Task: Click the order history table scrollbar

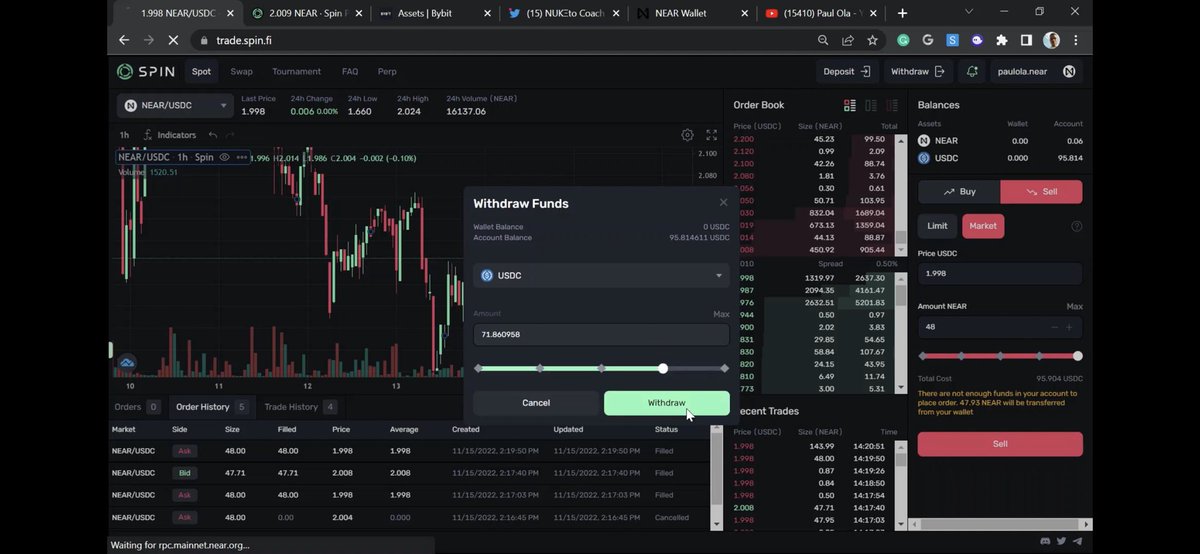Action: tap(715, 477)
